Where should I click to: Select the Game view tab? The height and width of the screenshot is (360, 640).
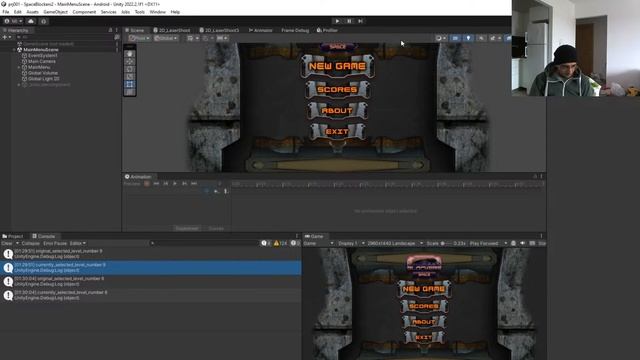click(314, 236)
